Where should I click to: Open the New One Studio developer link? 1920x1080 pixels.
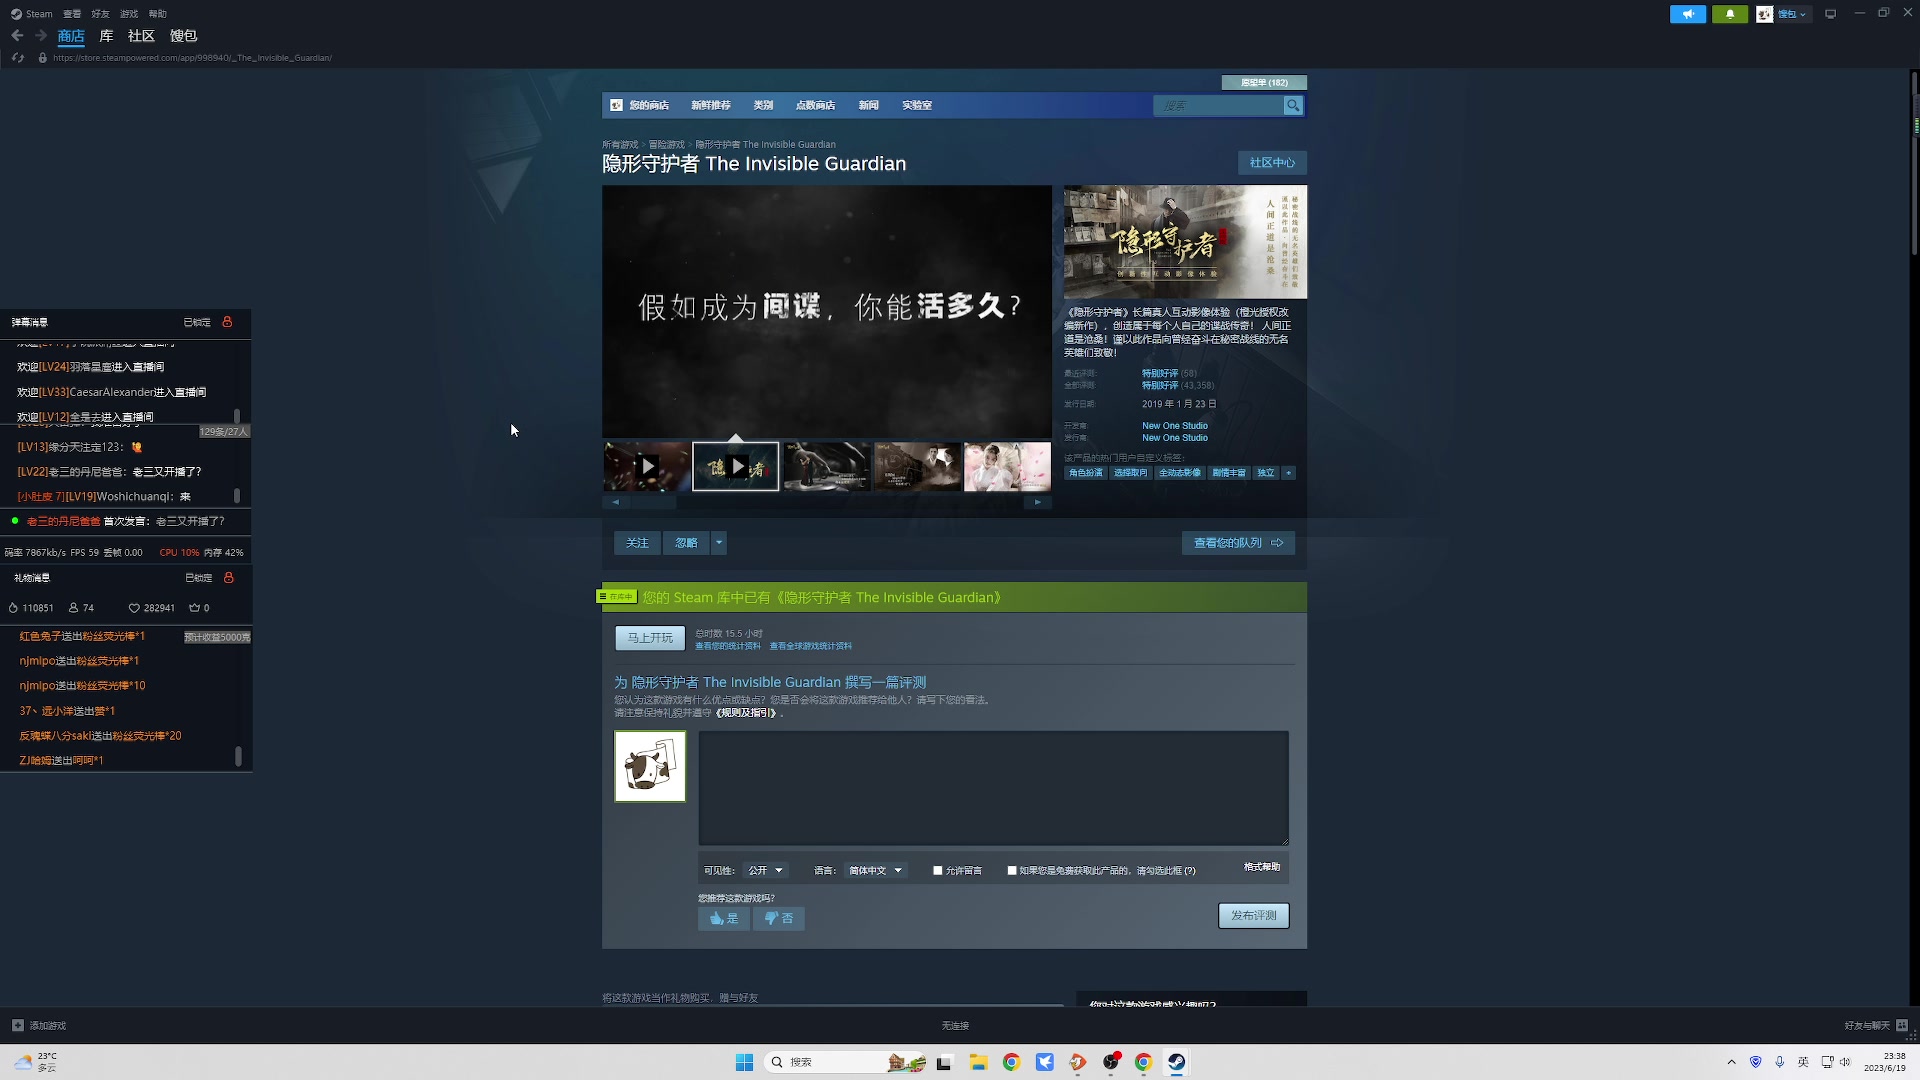coord(1174,426)
